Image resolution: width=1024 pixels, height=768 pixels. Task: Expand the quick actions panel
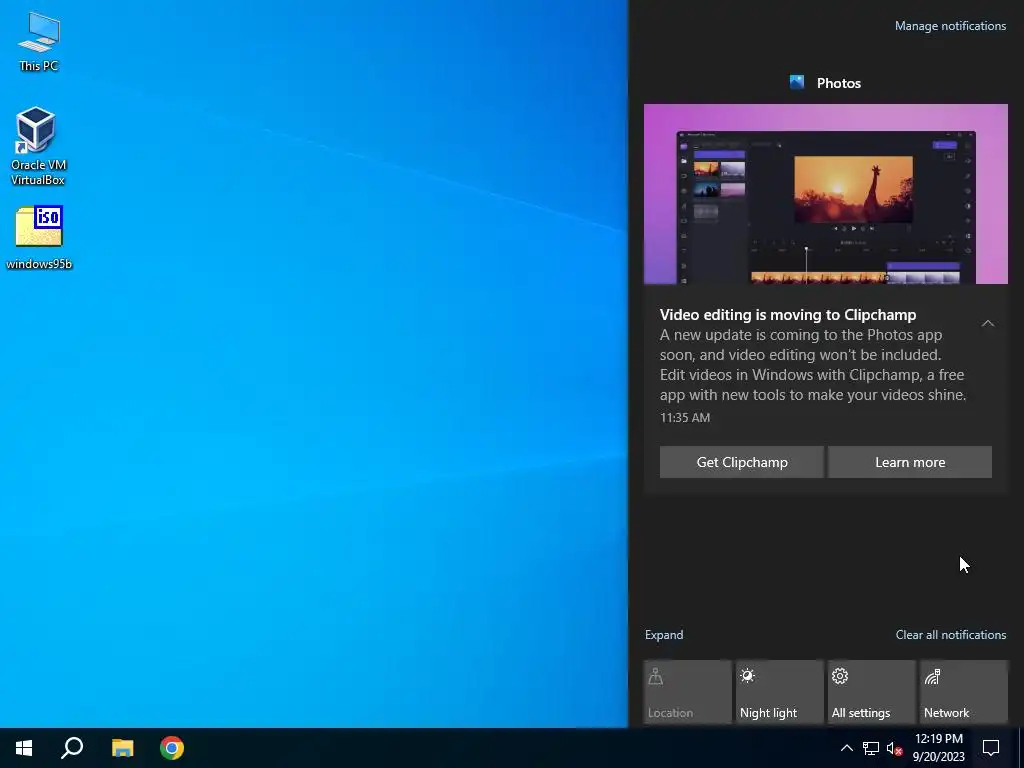tap(664, 635)
